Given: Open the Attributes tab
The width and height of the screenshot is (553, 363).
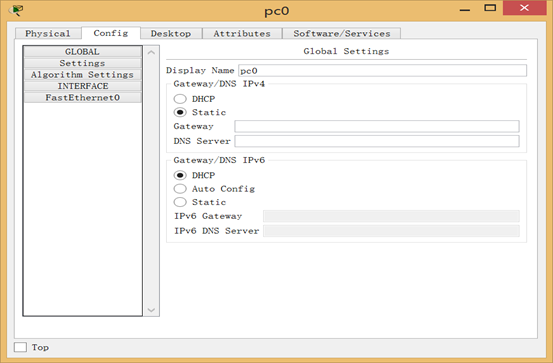Looking at the screenshot, I should point(242,34).
